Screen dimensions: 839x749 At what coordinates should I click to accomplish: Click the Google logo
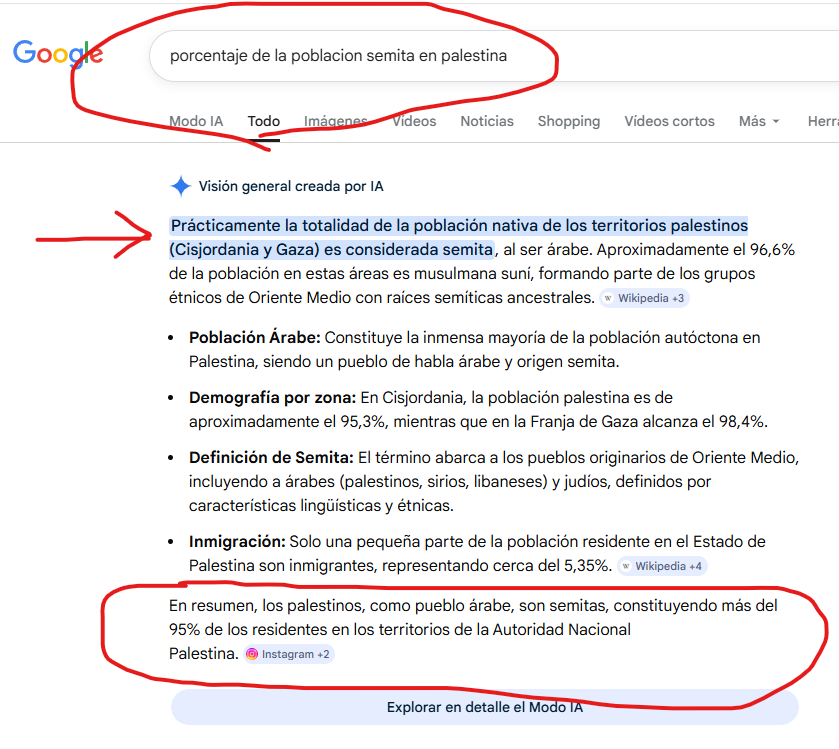coord(58,54)
